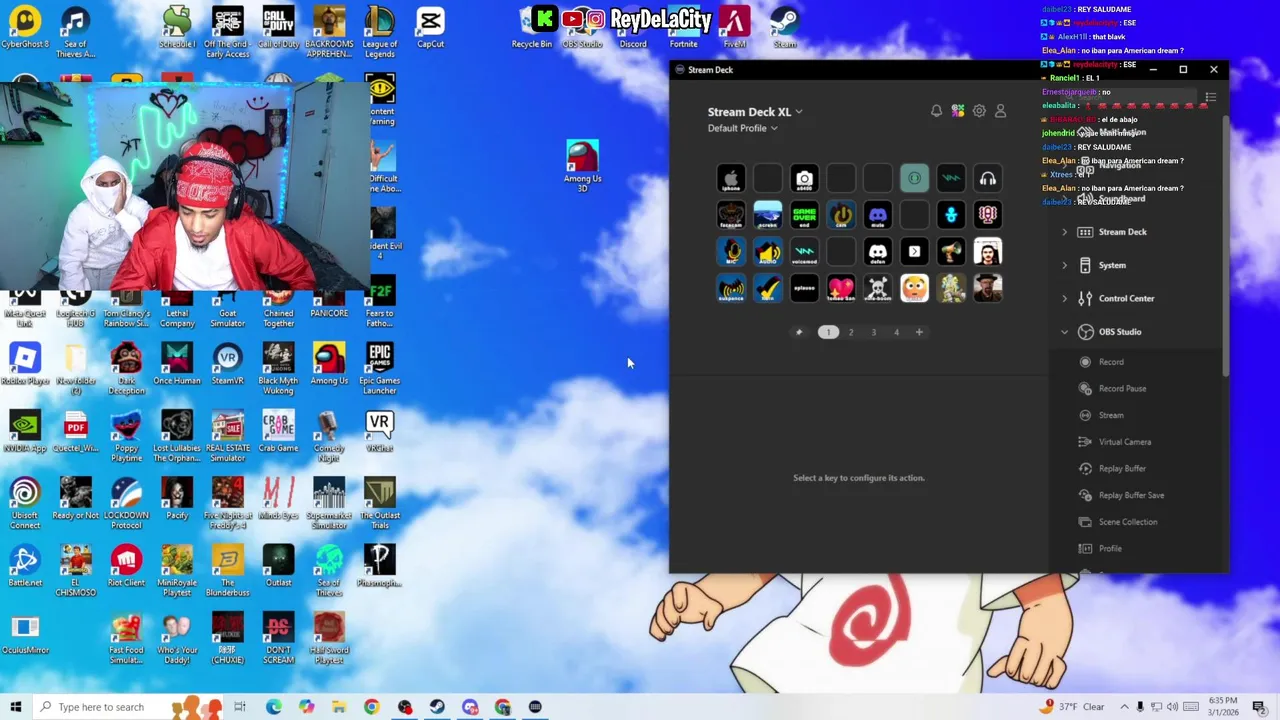Toggle actions list view icon
The width and height of the screenshot is (1280, 720).
[x=1210, y=97]
